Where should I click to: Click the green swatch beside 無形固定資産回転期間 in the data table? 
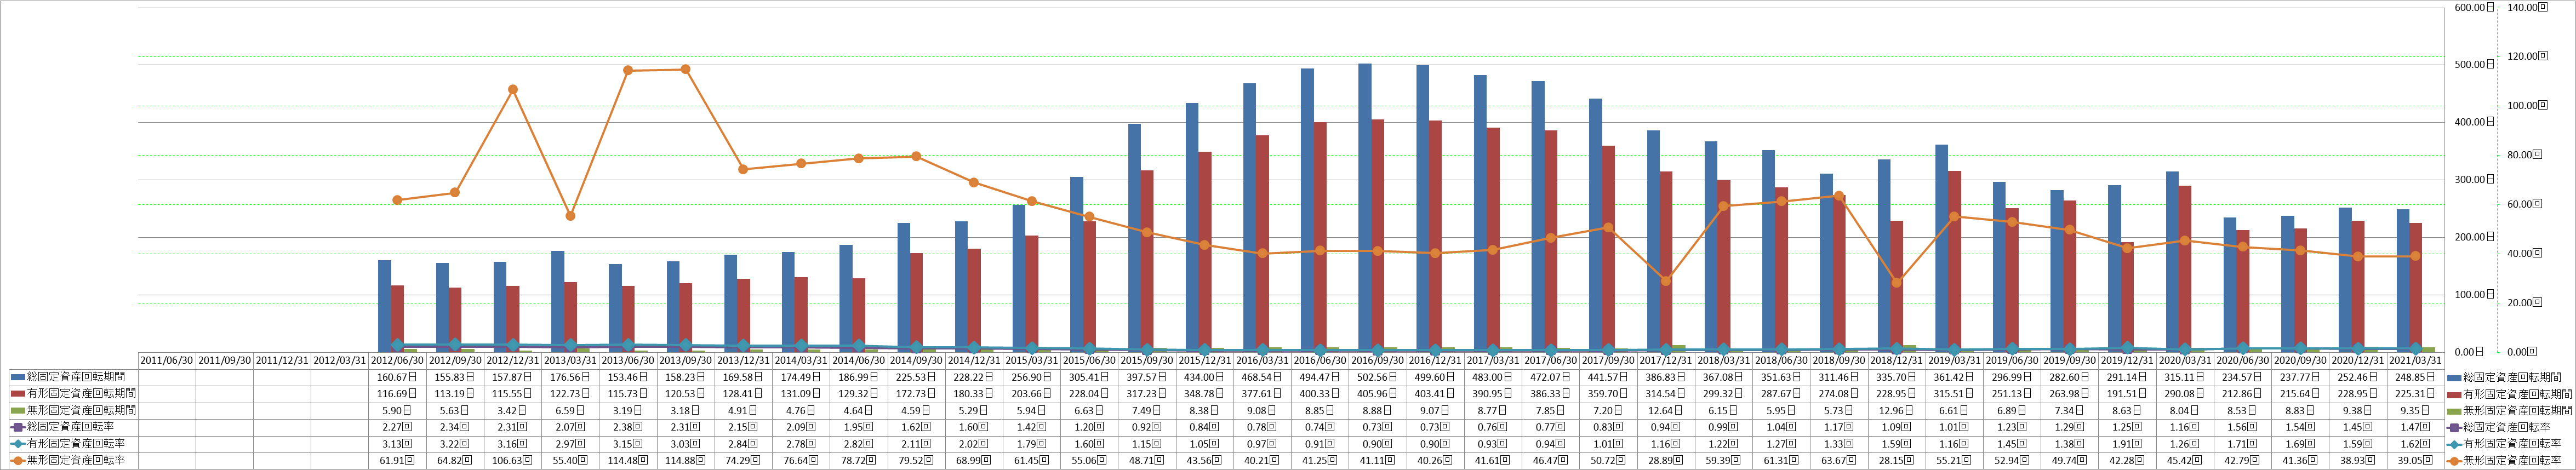point(19,411)
